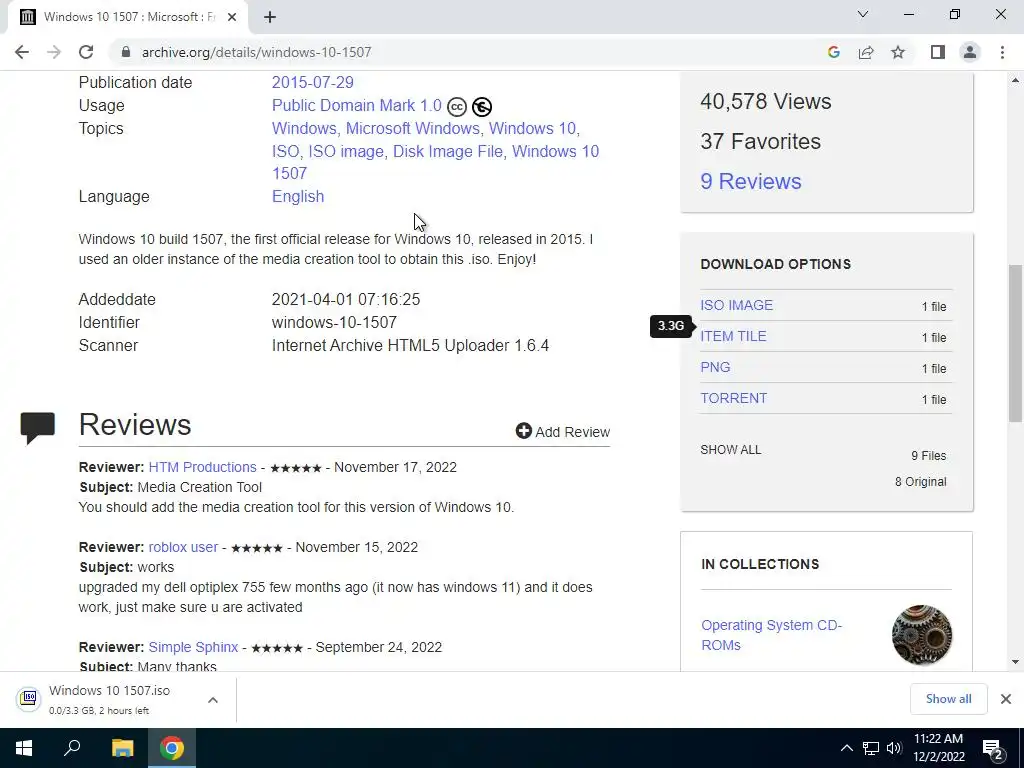
Task: Click the scrollbar down arrow
Action: (1015, 662)
